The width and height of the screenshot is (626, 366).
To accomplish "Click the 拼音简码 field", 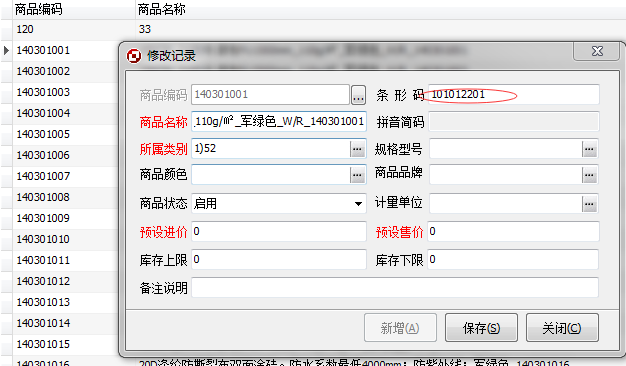I will tap(514, 121).
